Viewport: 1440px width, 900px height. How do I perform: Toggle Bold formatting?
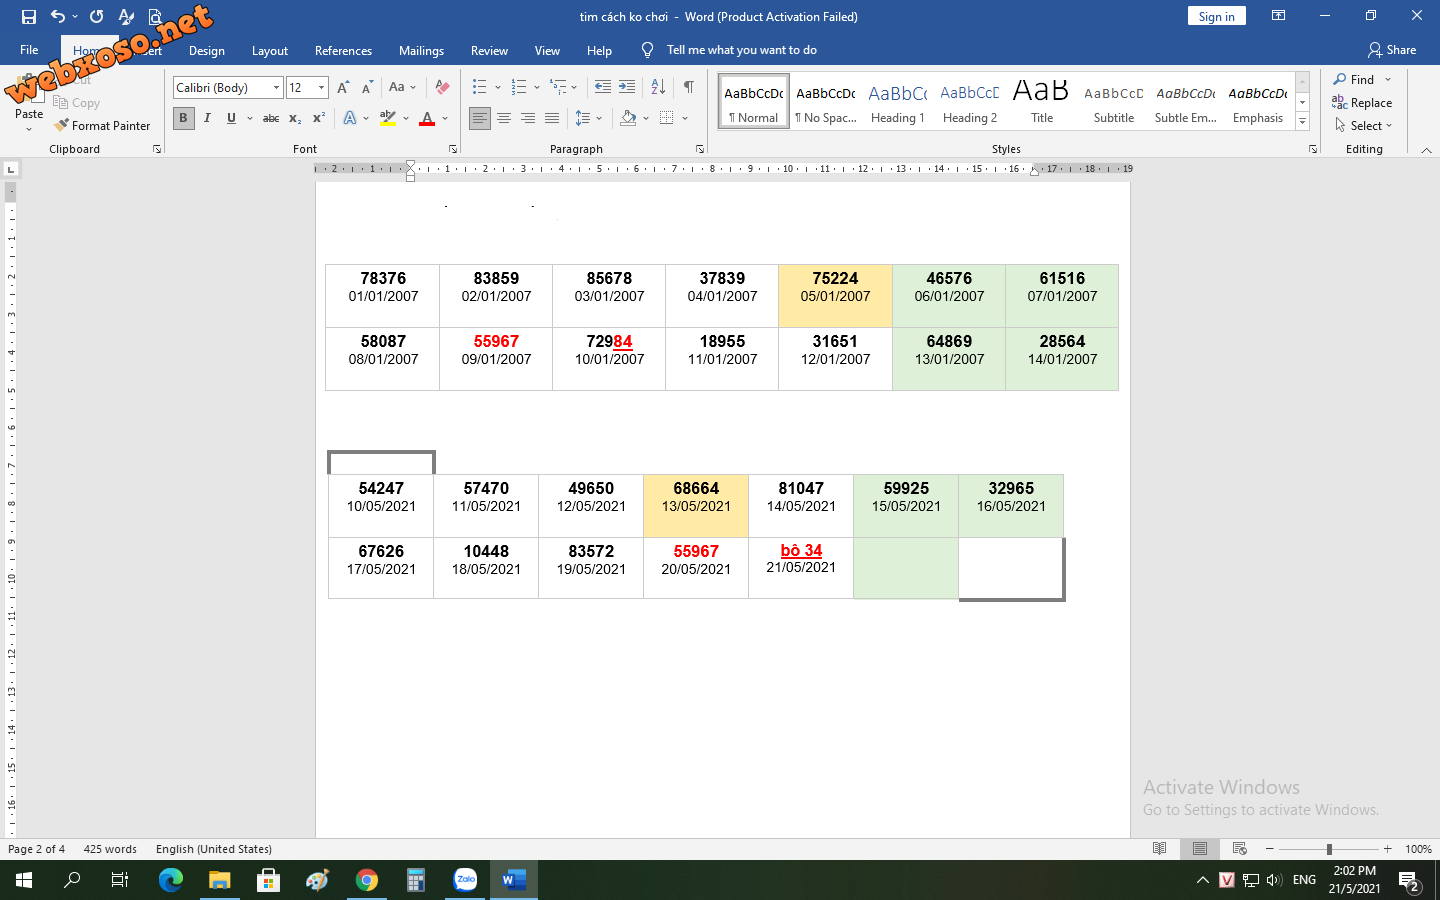(183, 118)
